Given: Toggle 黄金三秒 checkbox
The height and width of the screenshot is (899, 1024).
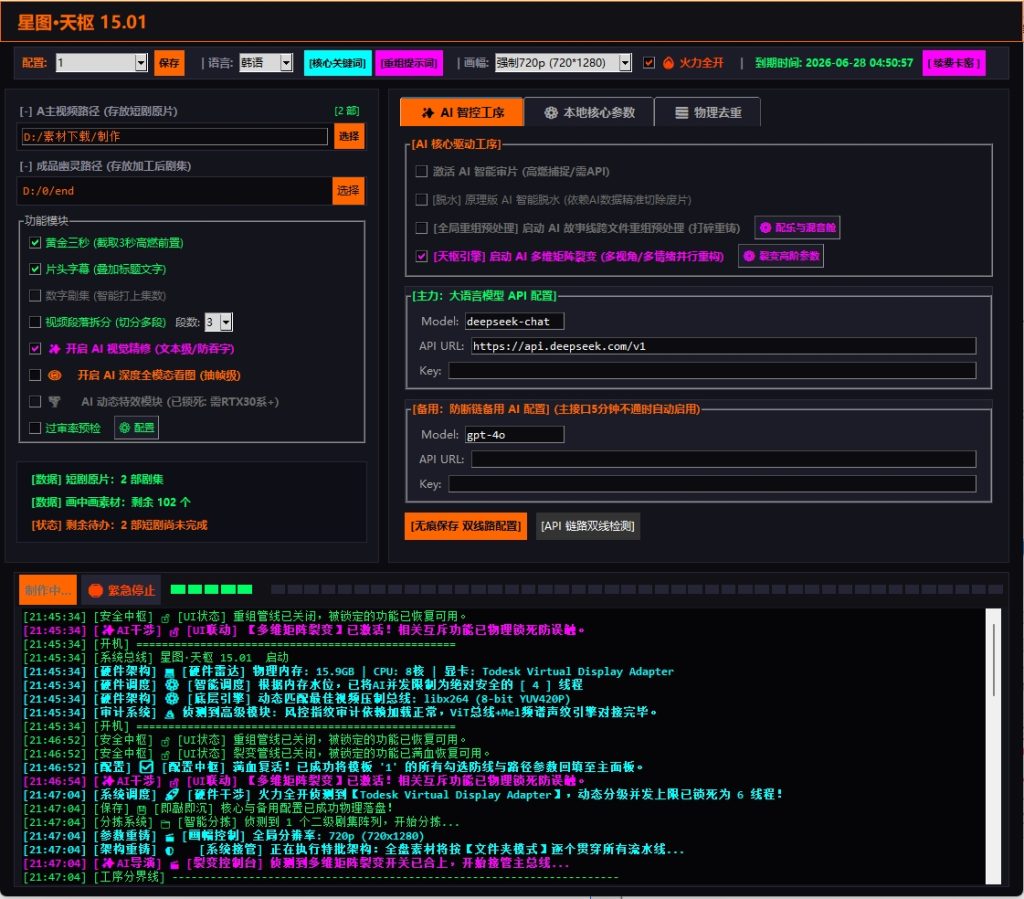Looking at the screenshot, I should pyautogui.click(x=35, y=243).
